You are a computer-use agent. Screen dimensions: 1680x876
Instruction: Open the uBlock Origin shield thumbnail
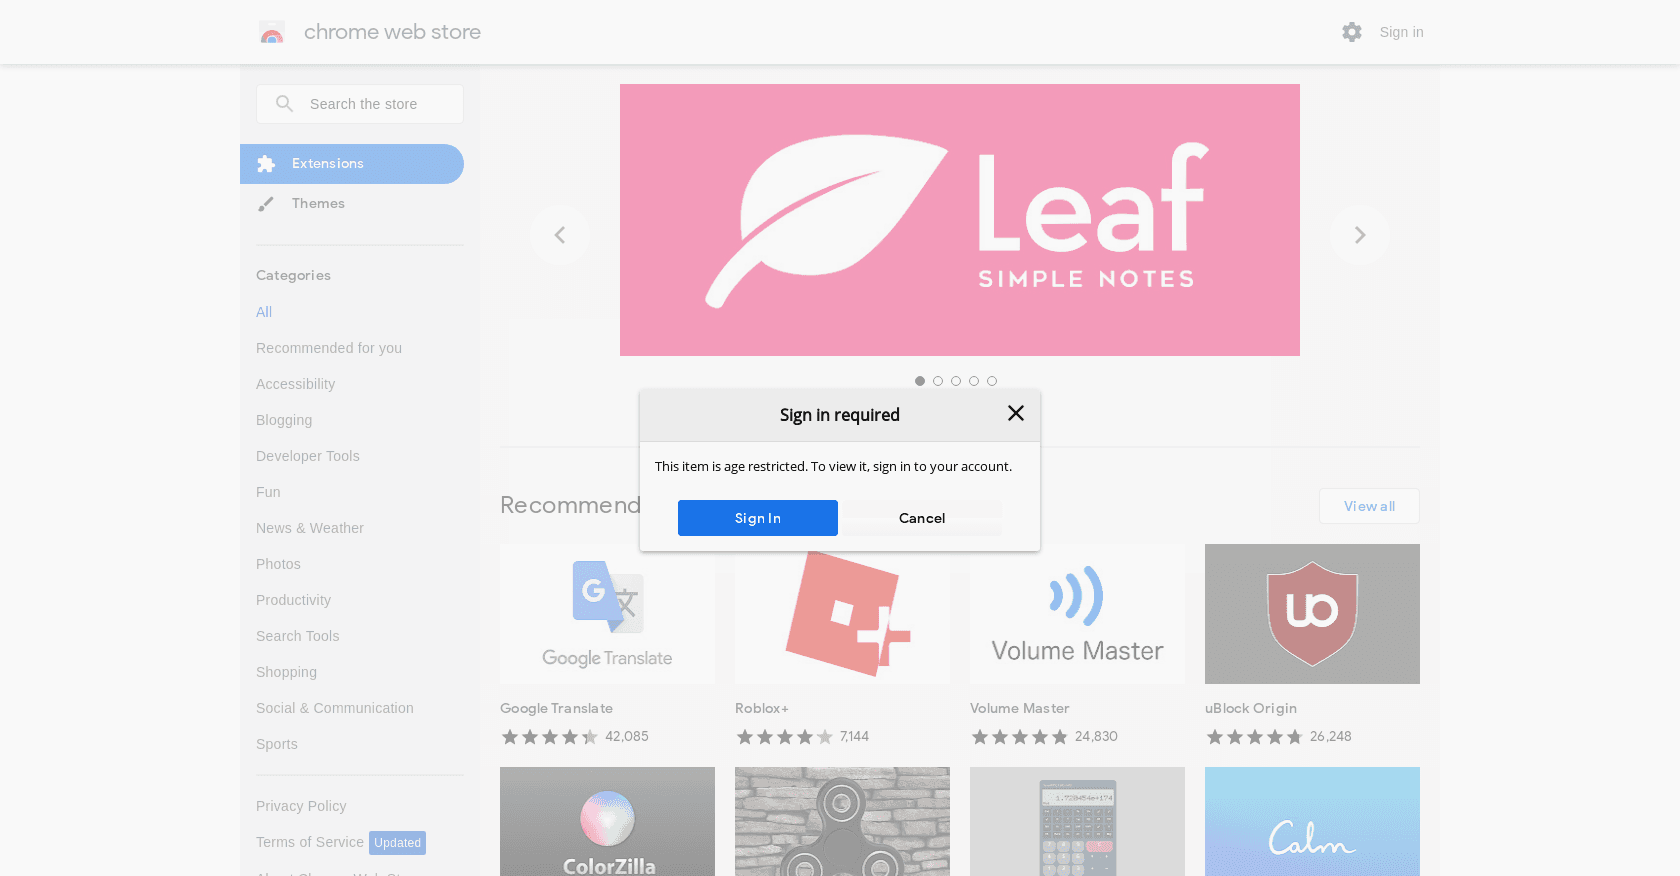pyautogui.click(x=1312, y=614)
